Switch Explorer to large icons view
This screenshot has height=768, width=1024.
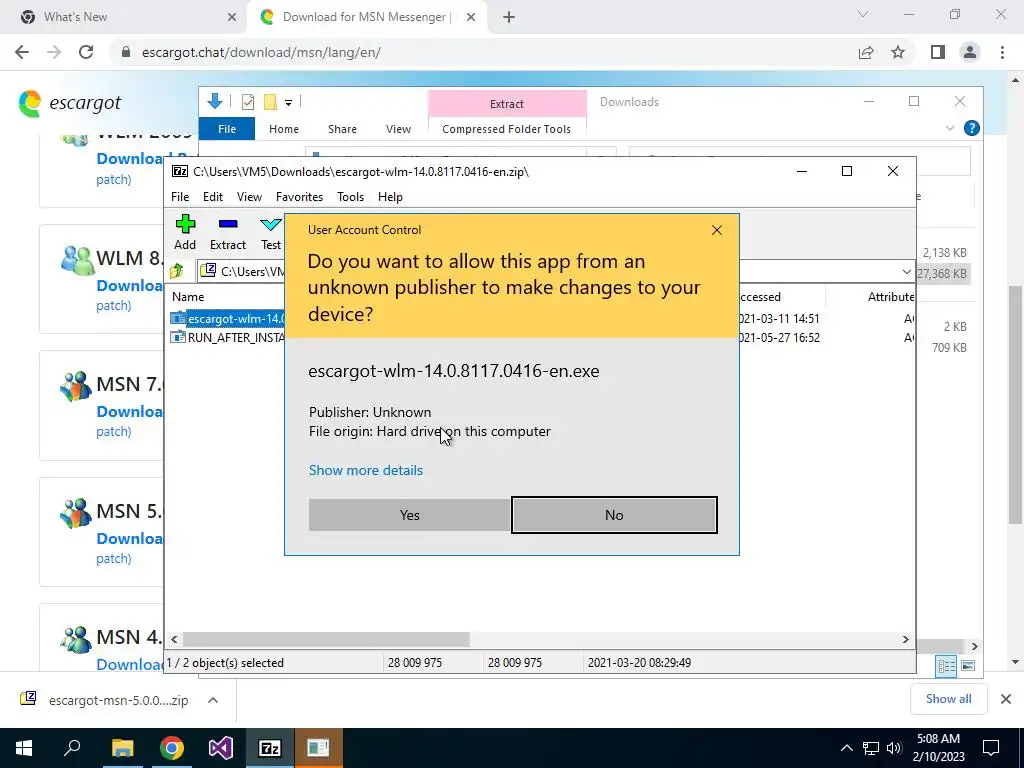(x=968, y=665)
